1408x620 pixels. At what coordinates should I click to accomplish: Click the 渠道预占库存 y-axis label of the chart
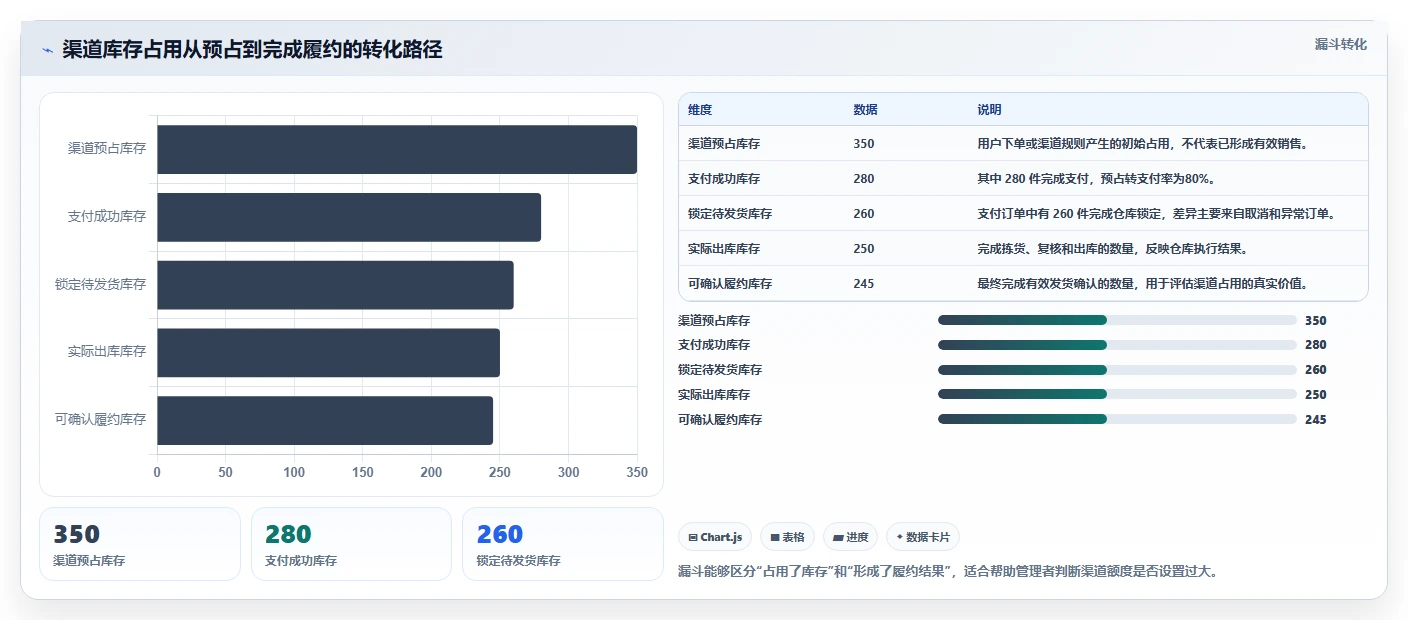tap(107, 148)
